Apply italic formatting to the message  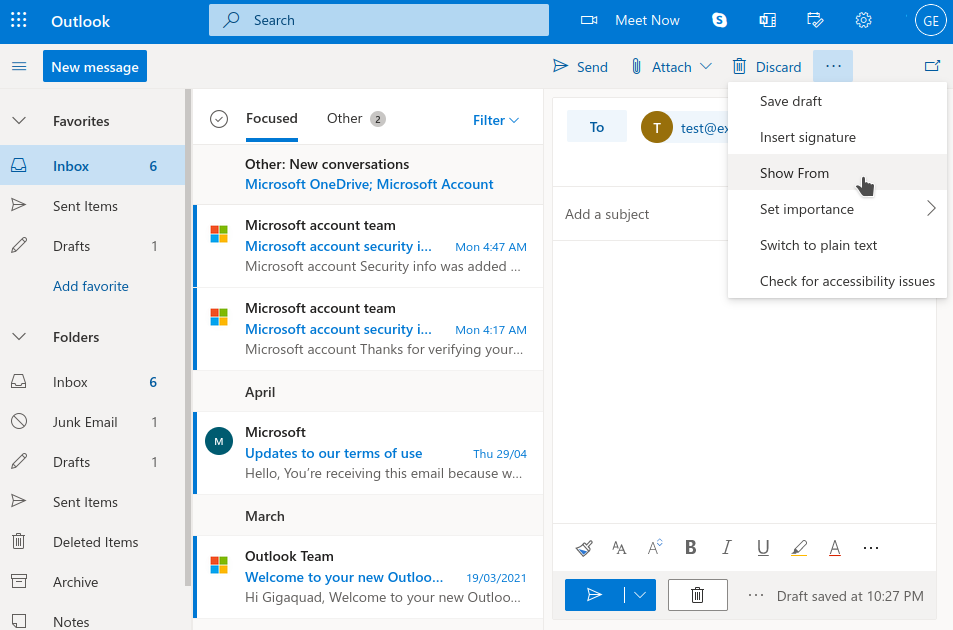[726, 547]
